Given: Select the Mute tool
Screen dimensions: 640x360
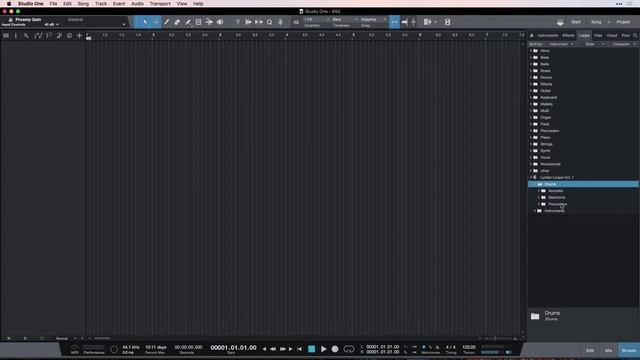Looking at the screenshot, I should coord(198,22).
